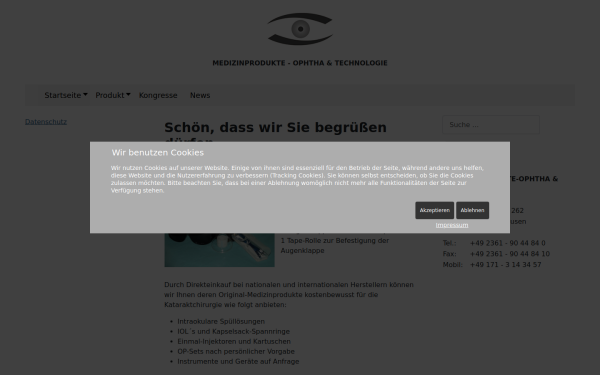The width and height of the screenshot is (600, 375).
Task: Accept cookies with the Akzeptieren button
Action: (x=434, y=210)
